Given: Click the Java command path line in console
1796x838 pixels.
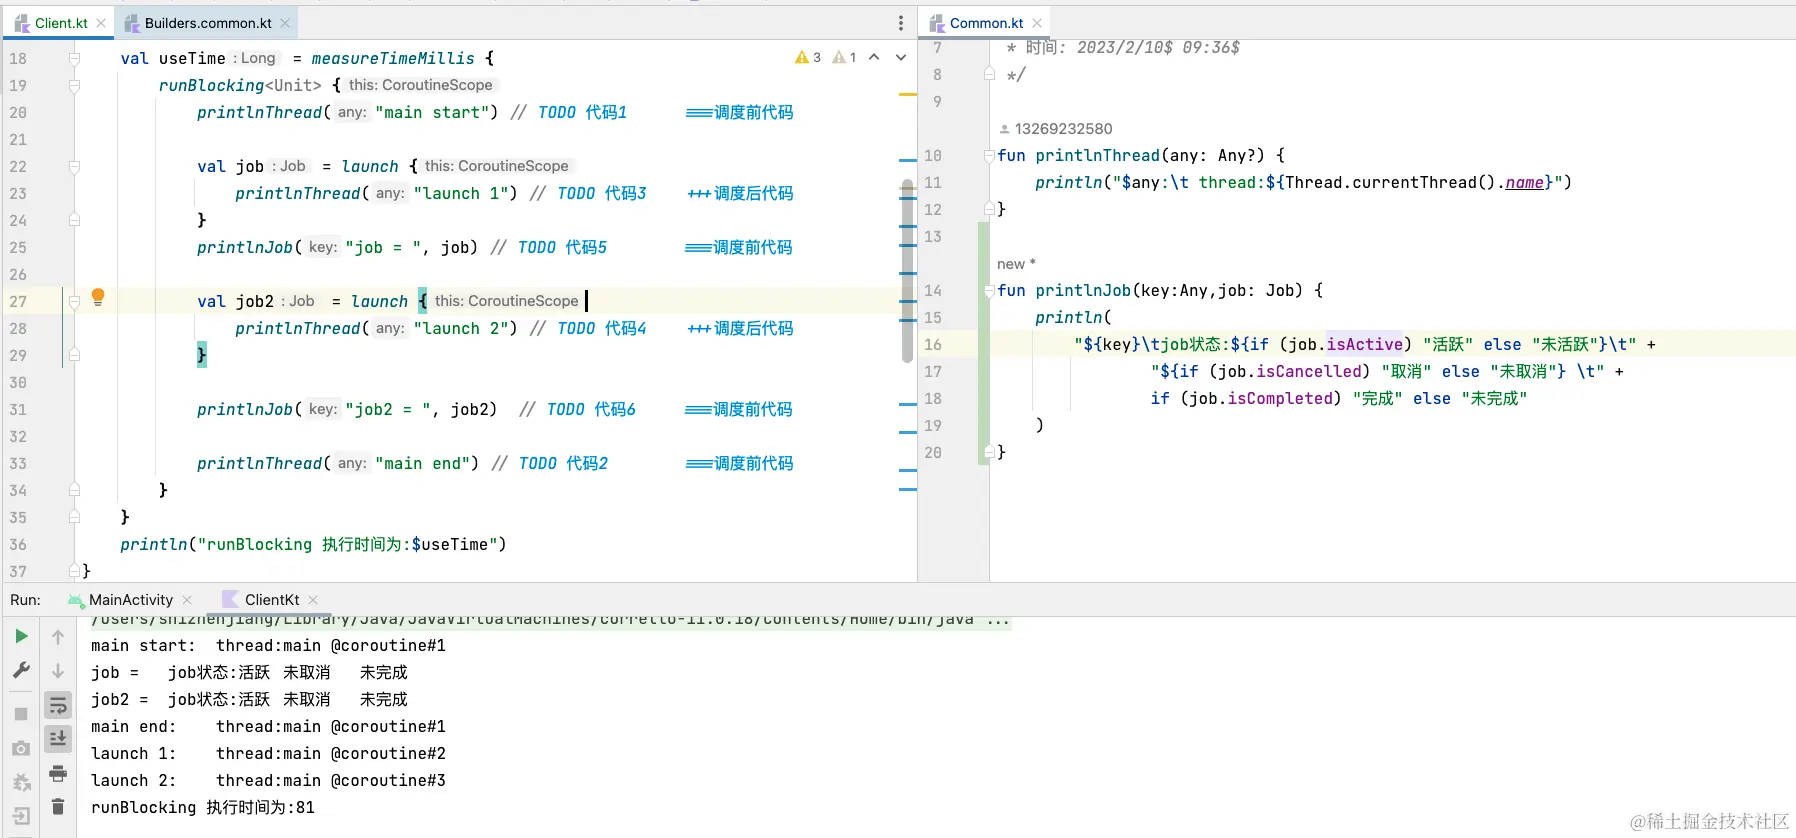Looking at the screenshot, I should 550,620.
